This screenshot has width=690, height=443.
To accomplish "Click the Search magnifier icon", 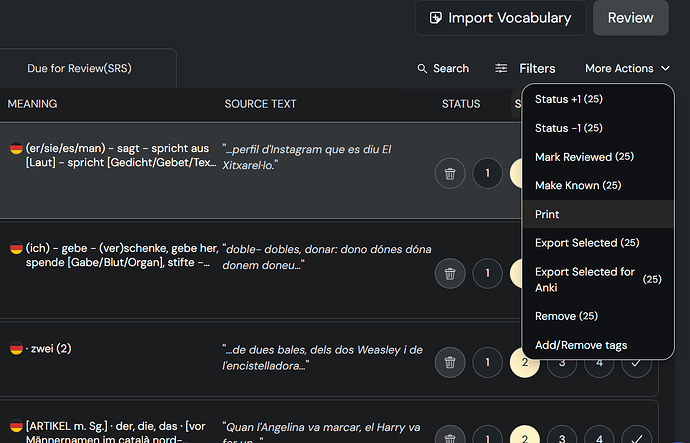I will (x=422, y=69).
